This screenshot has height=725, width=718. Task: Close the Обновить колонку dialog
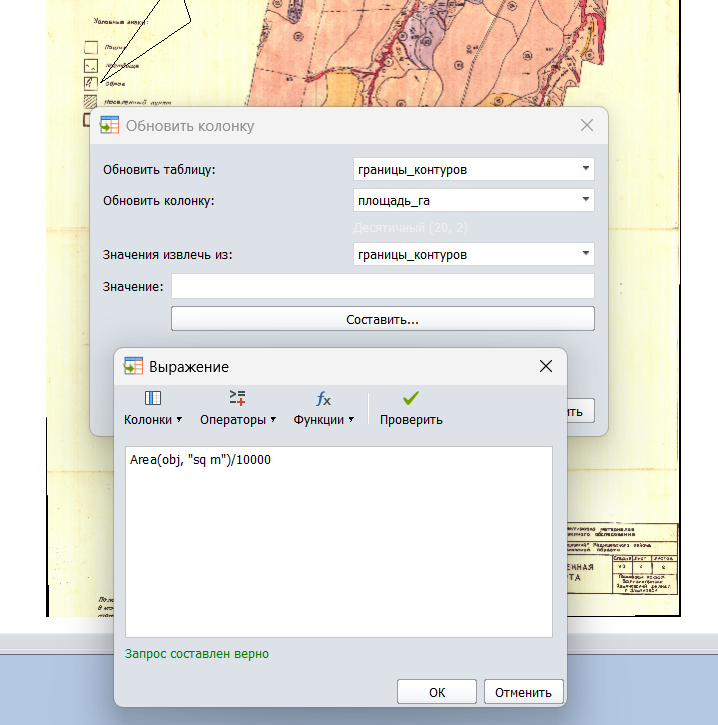pyautogui.click(x=587, y=126)
